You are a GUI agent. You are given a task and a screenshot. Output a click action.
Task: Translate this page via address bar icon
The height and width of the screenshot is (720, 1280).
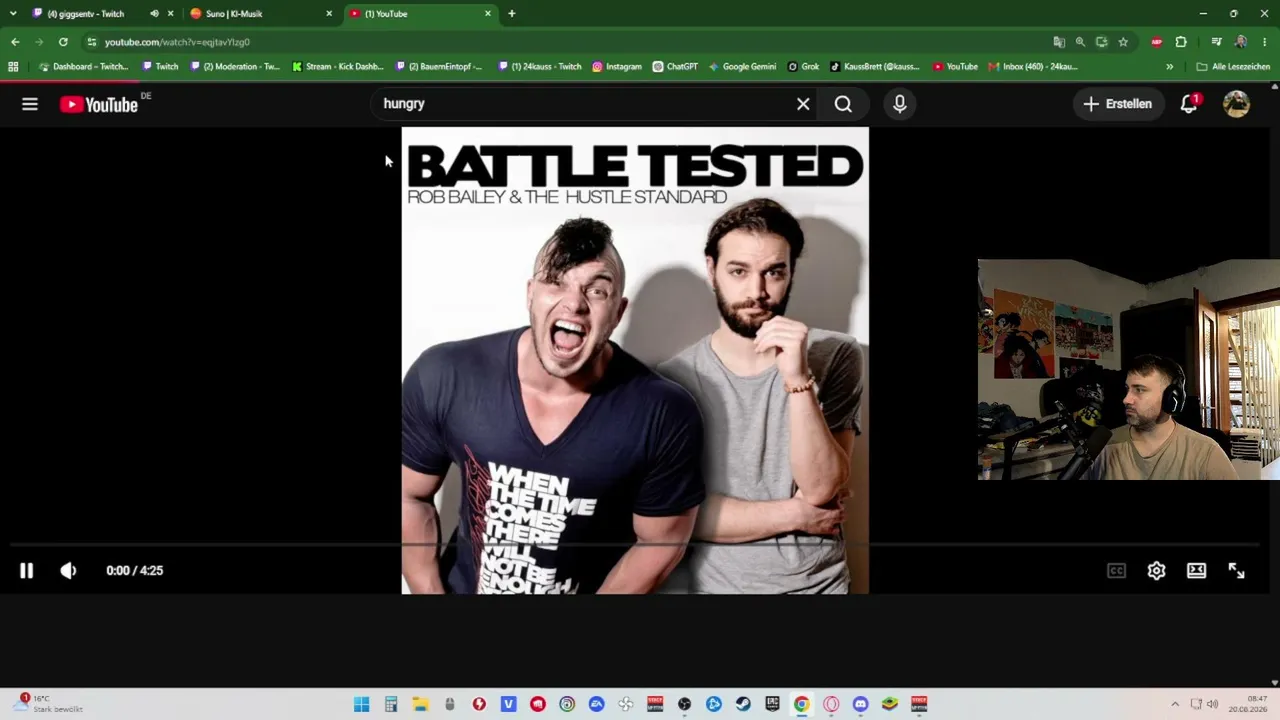[x=1059, y=42]
